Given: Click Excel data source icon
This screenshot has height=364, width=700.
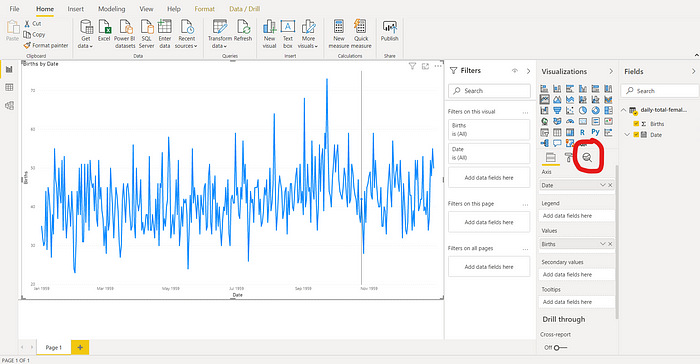Looking at the screenshot, I should pos(104,31).
